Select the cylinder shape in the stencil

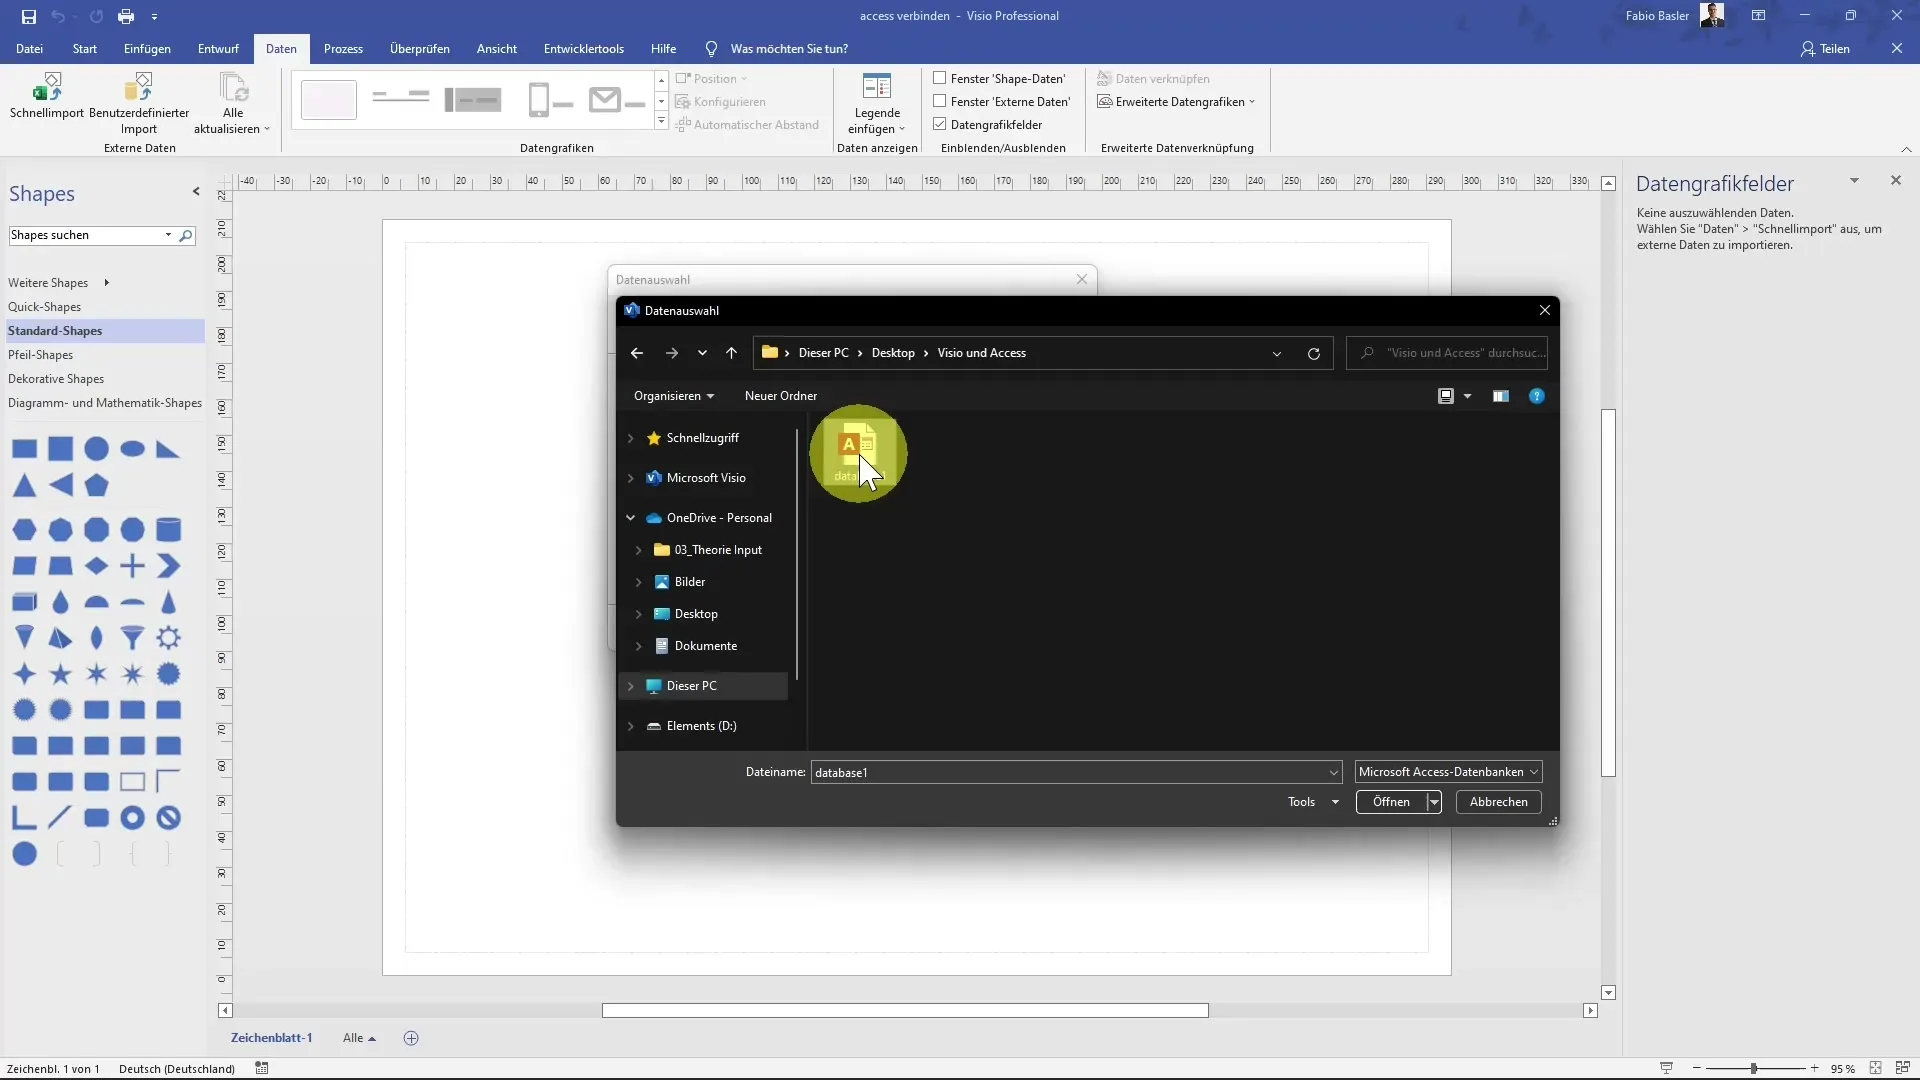168,529
